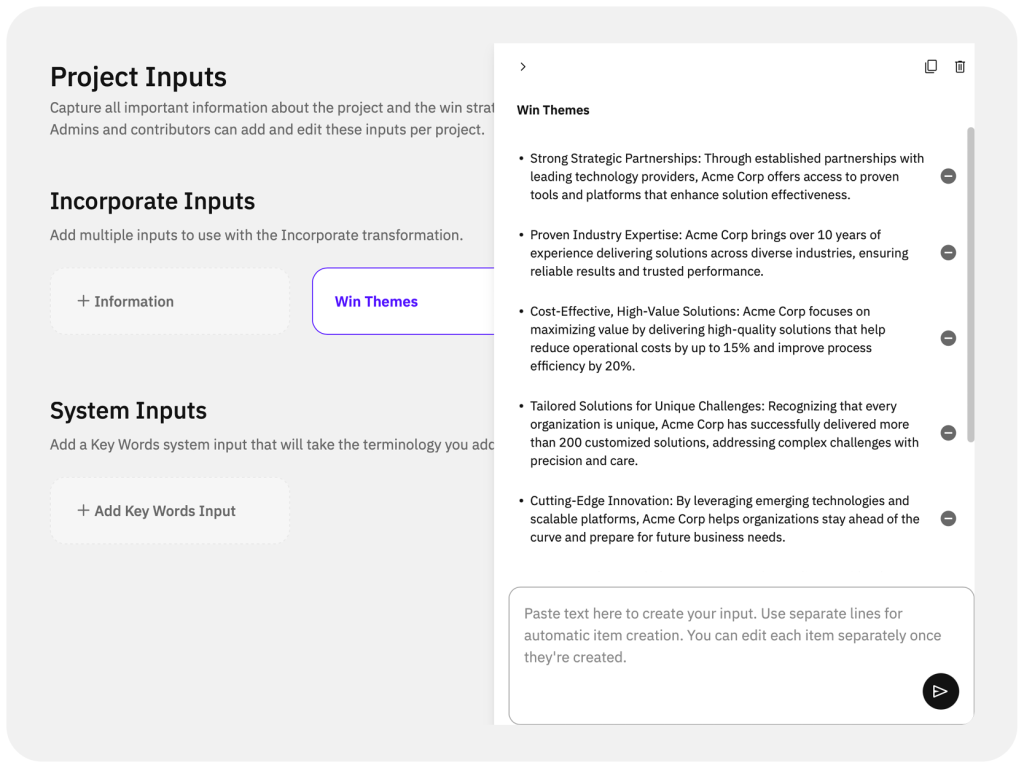Click the plus icon on the Information card
Image resolution: width=1024 pixels, height=768 pixels.
click(x=84, y=301)
